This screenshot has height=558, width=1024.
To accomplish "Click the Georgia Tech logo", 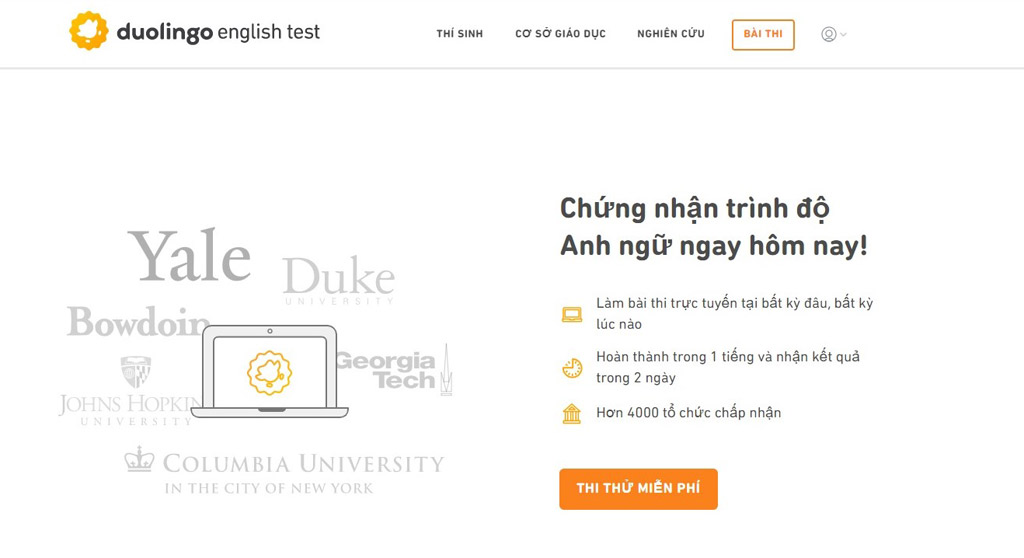I will (x=394, y=370).
